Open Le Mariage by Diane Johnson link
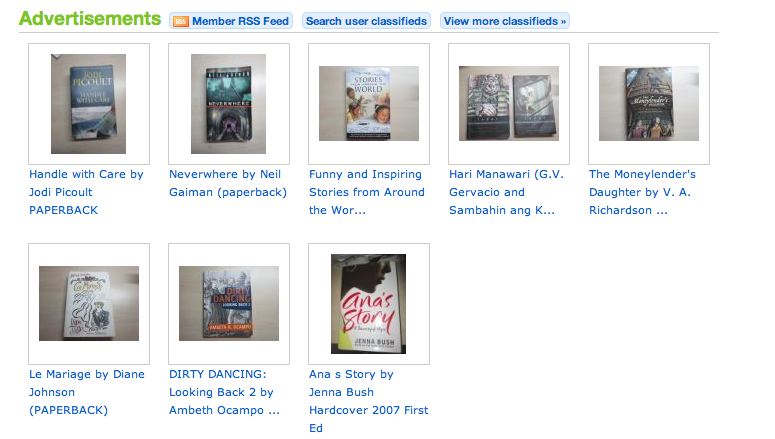 click(87, 392)
